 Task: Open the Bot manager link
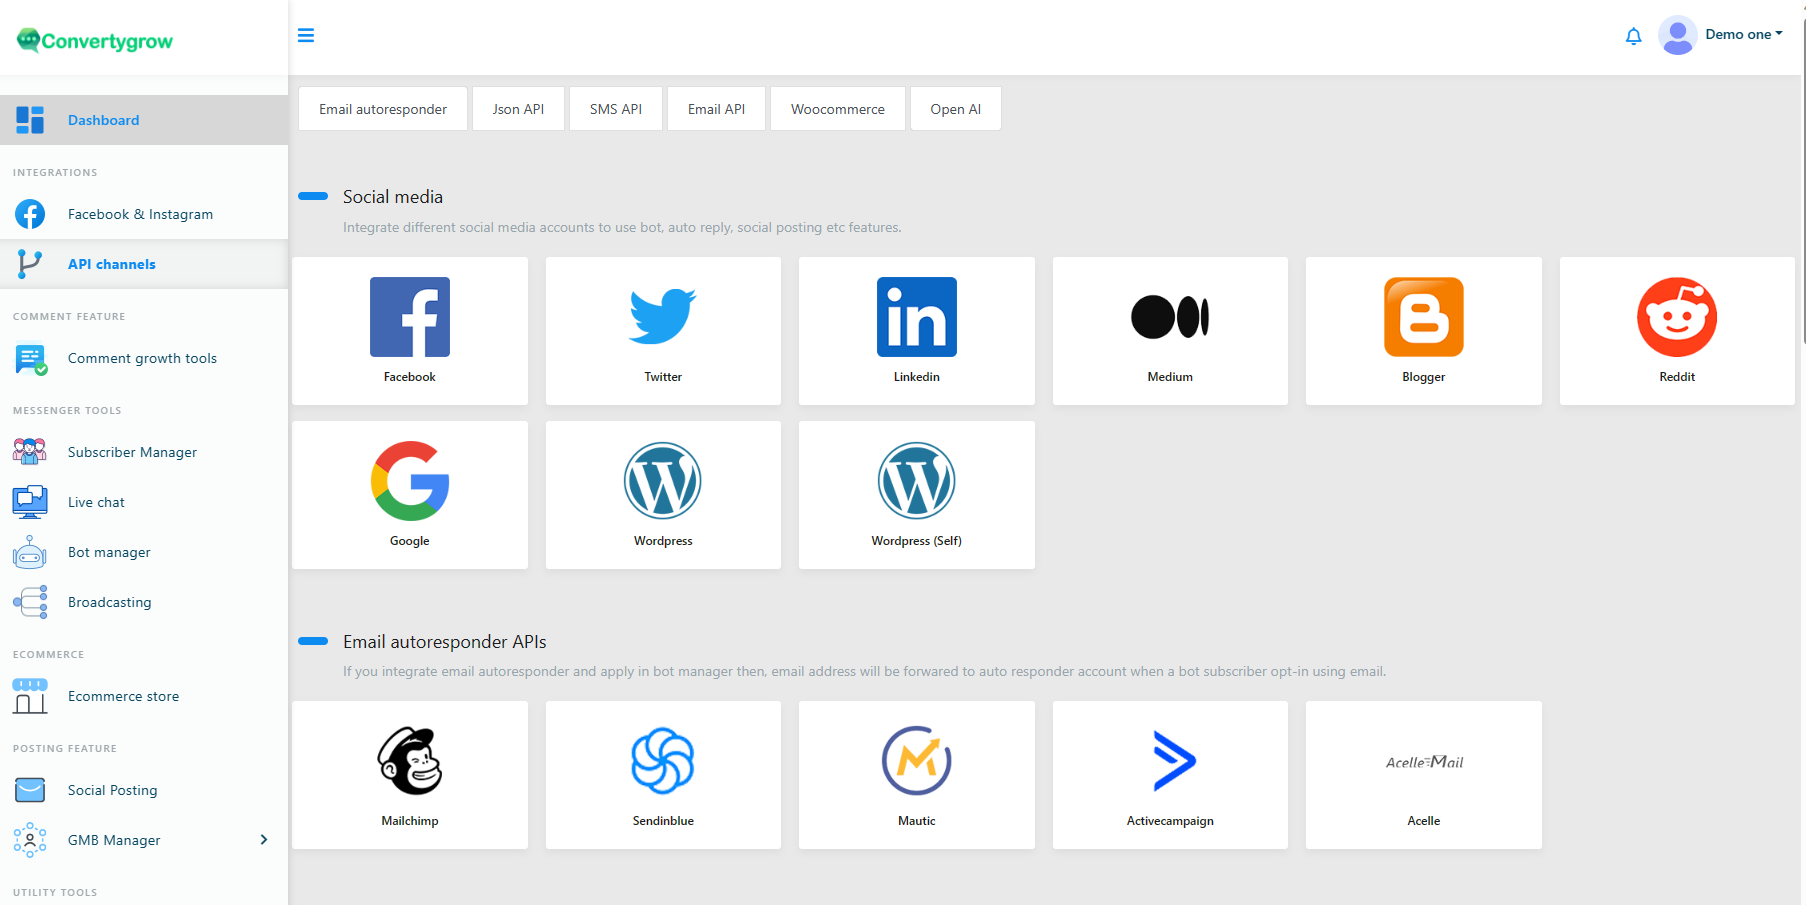(x=109, y=552)
